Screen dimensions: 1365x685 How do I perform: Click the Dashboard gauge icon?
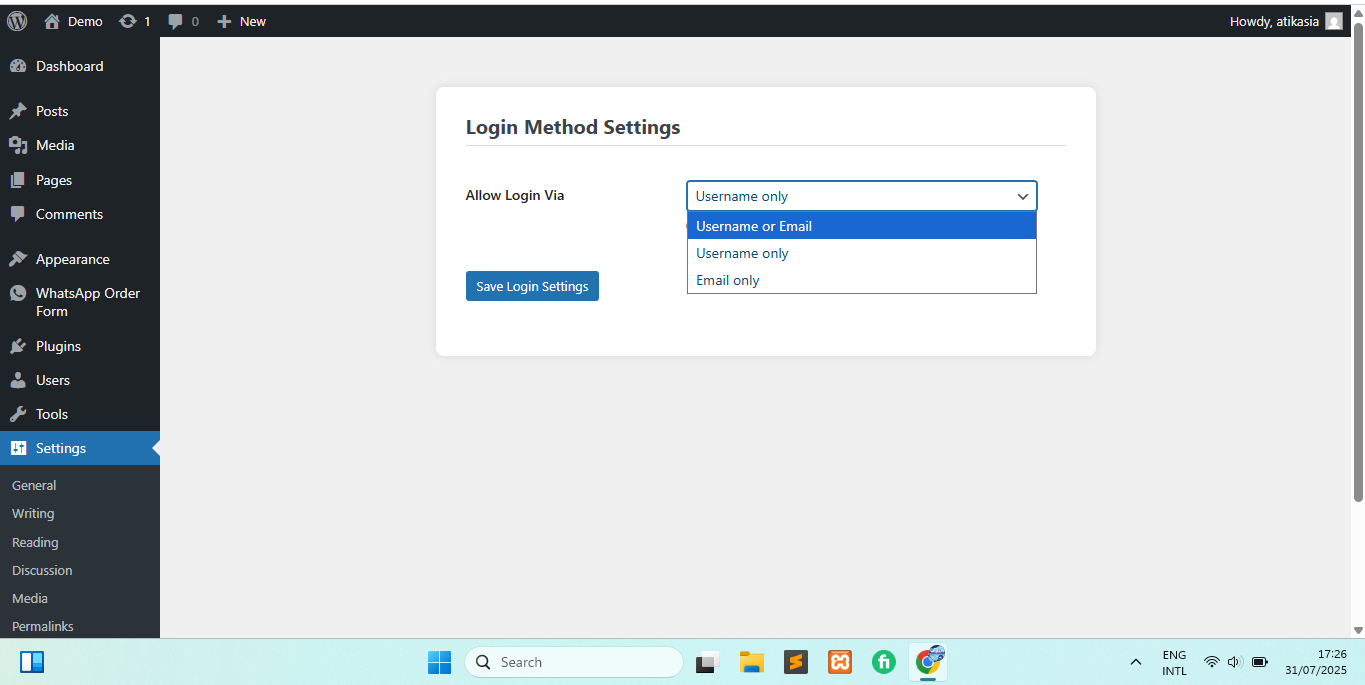(18, 66)
